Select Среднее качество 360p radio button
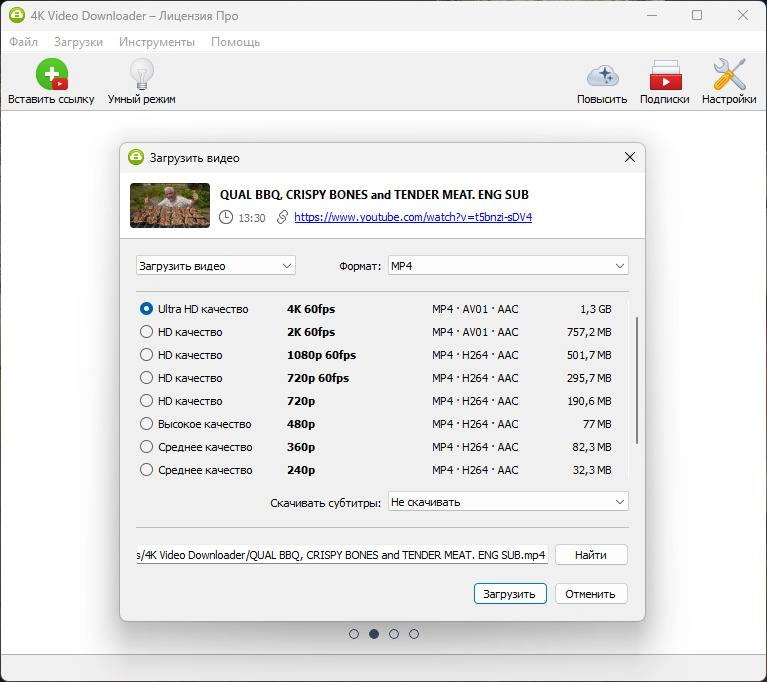 pos(146,447)
